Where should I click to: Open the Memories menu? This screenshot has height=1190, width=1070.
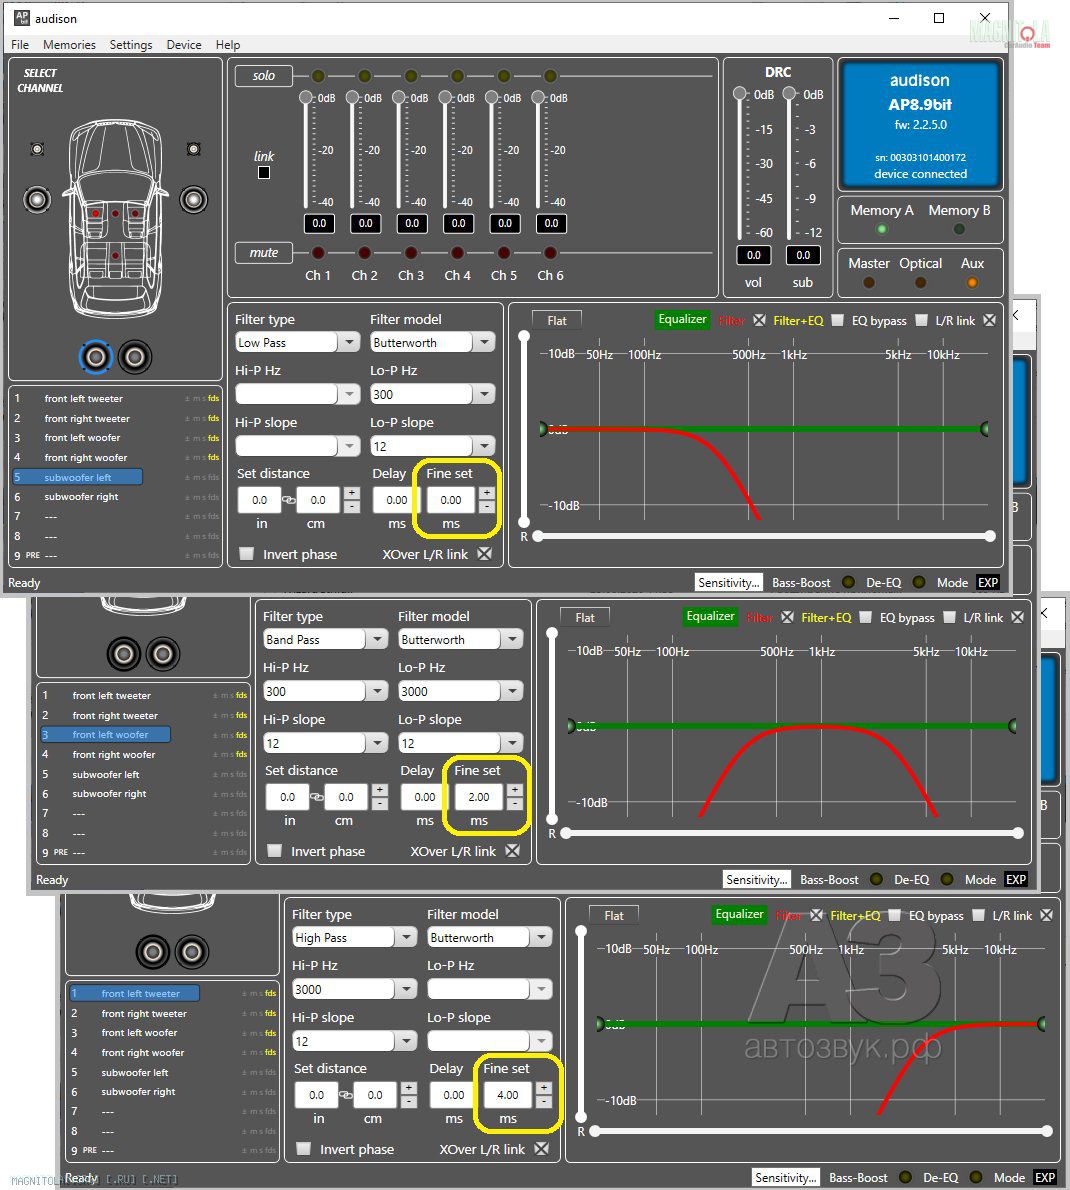(69, 45)
